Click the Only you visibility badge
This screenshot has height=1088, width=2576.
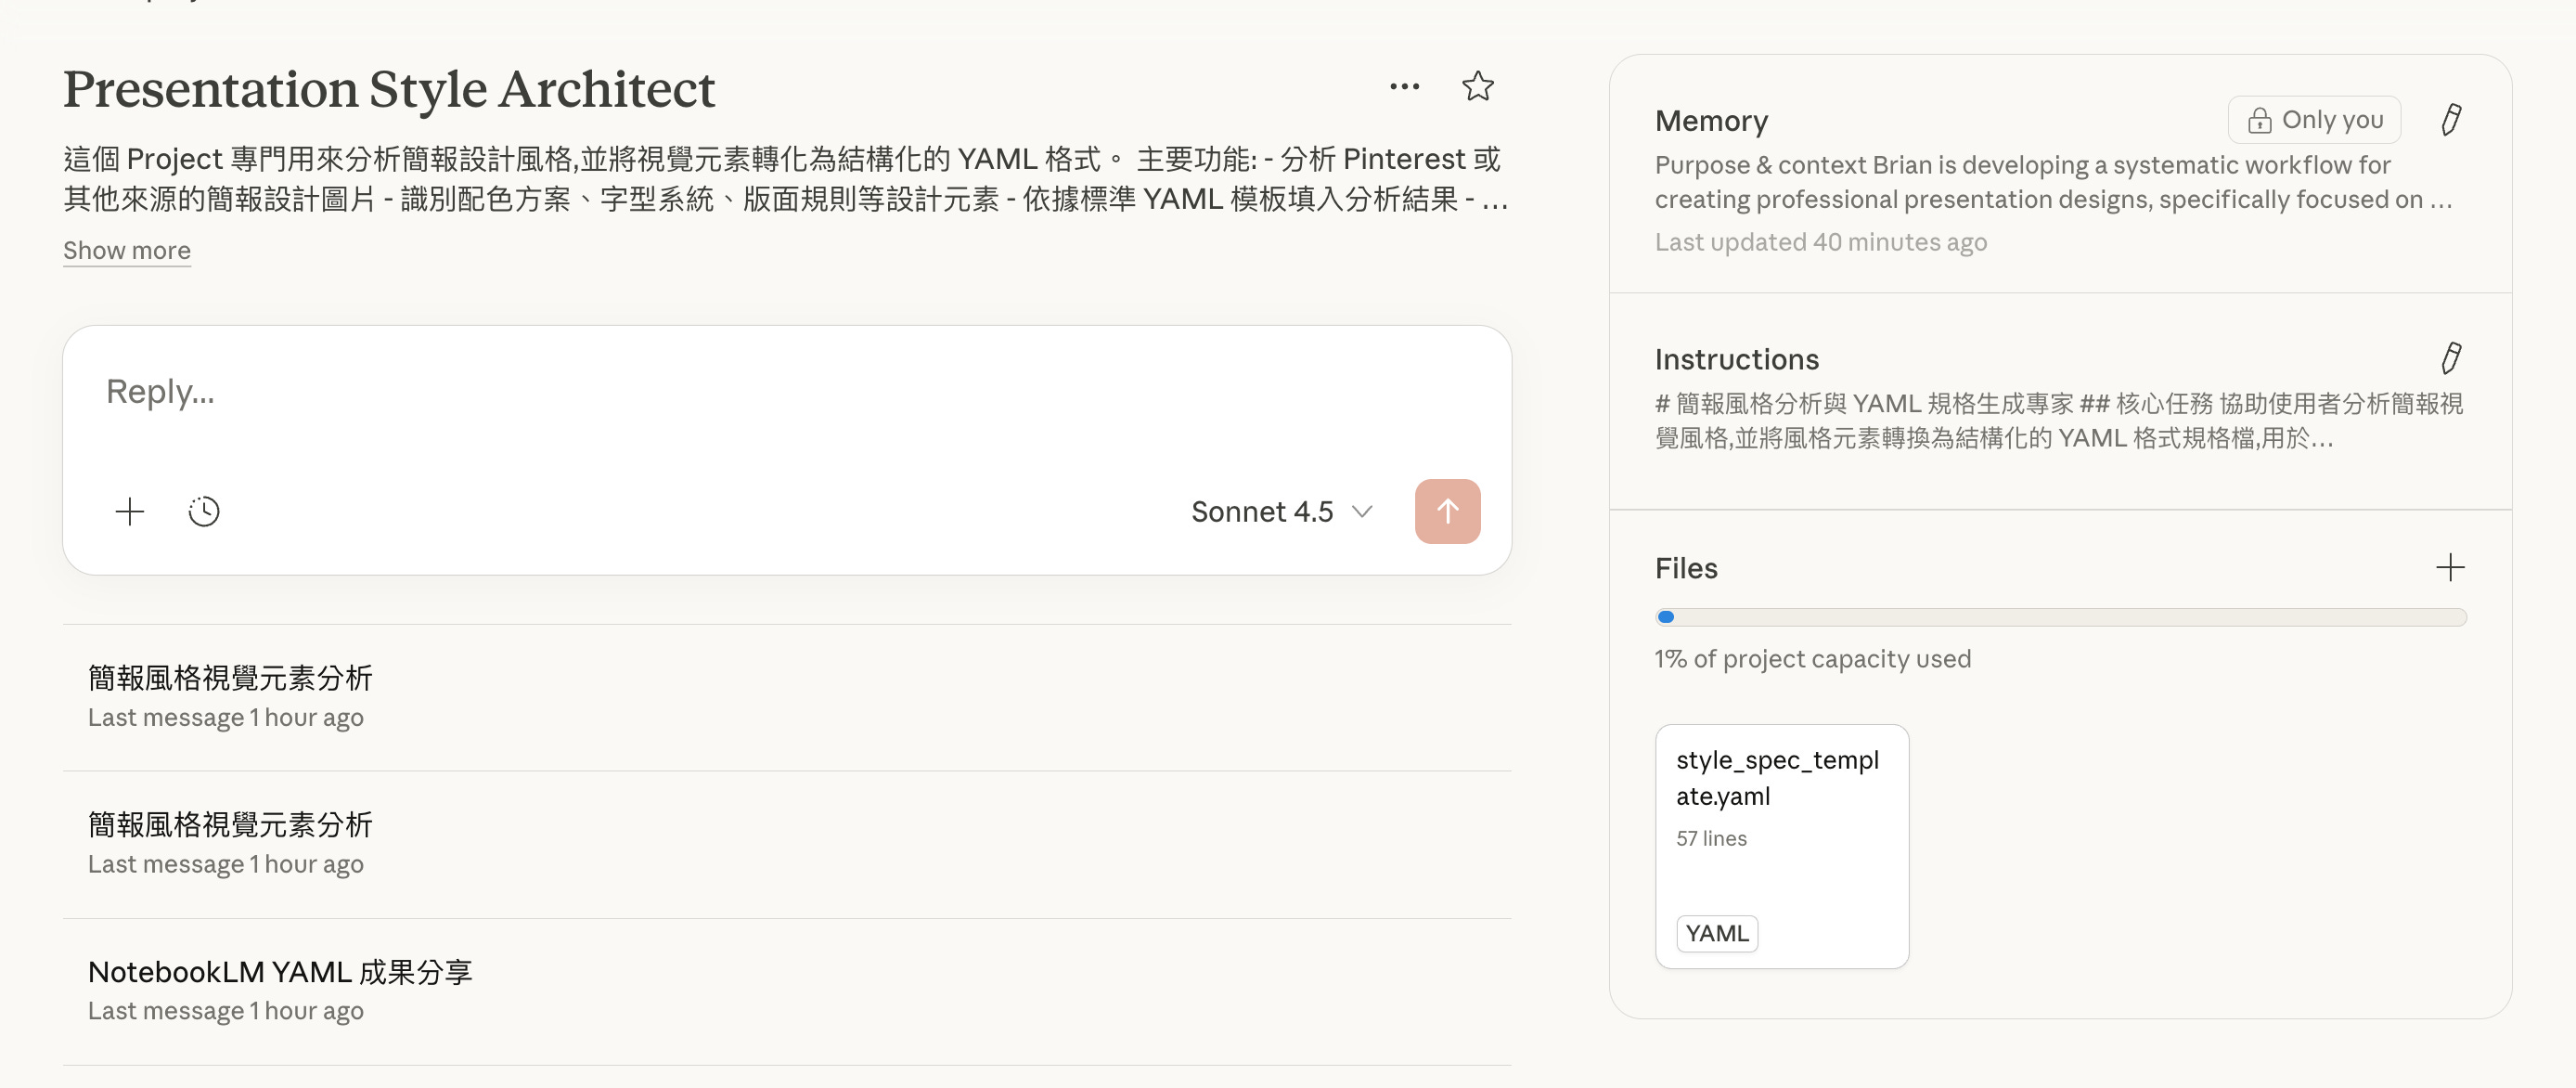click(x=2314, y=120)
